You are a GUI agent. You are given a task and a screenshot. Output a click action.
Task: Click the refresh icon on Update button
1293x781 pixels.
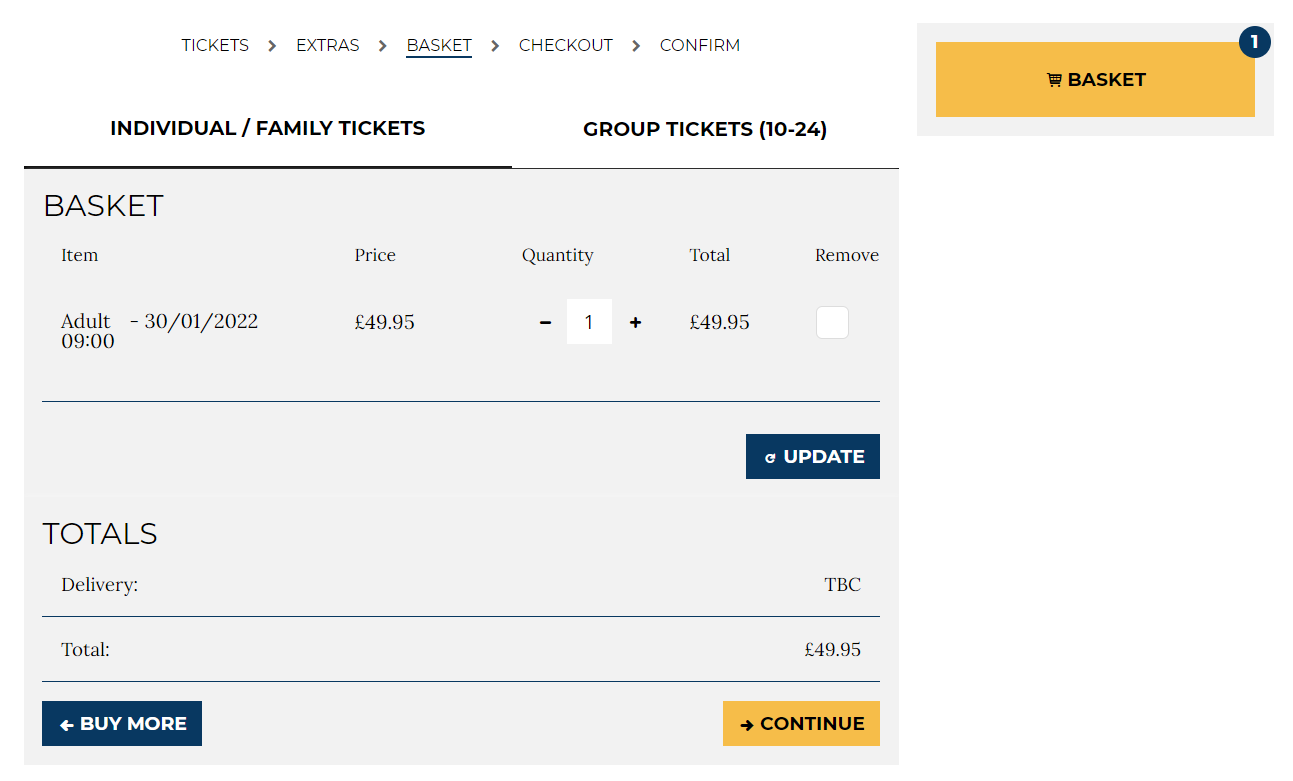[770, 458]
